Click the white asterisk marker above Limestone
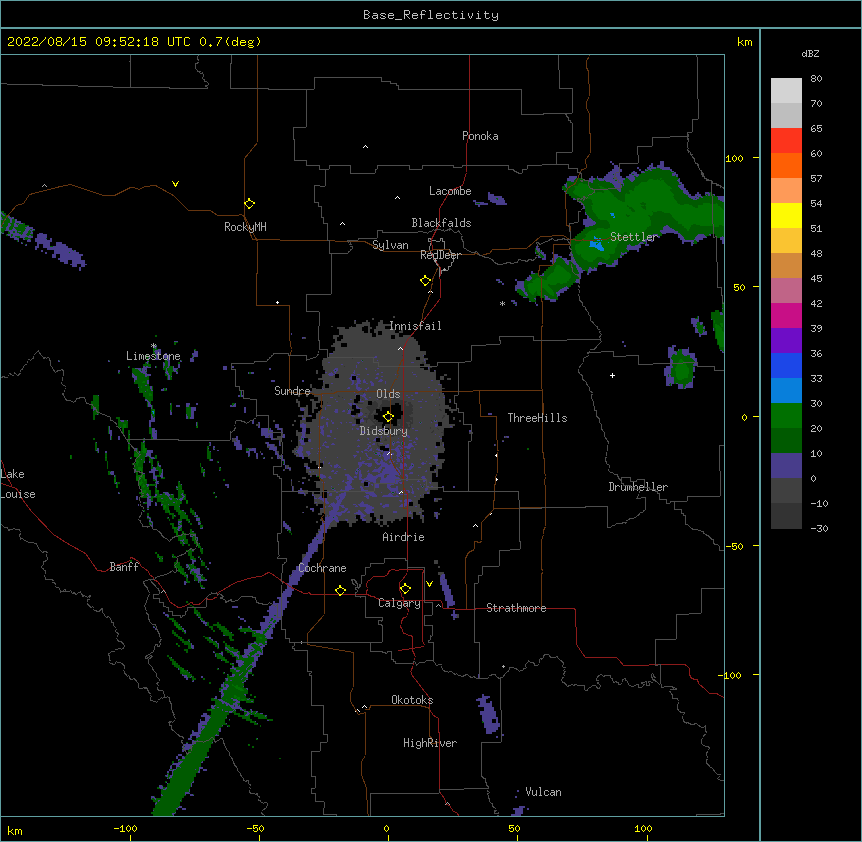Image resolution: width=862 pixels, height=842 pixels. pos(154,346)
